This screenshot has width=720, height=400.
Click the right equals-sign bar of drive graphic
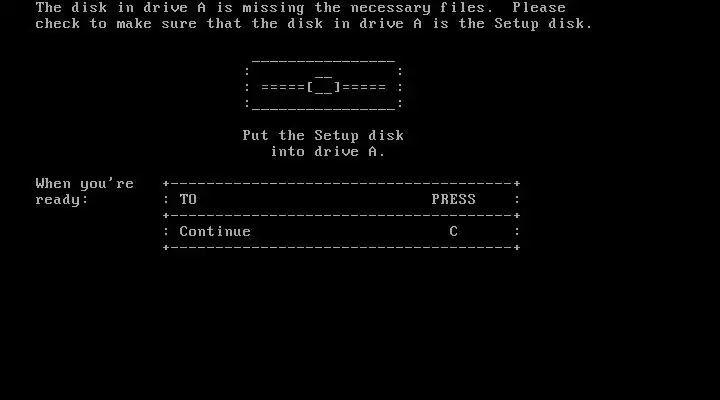point(364,87)
